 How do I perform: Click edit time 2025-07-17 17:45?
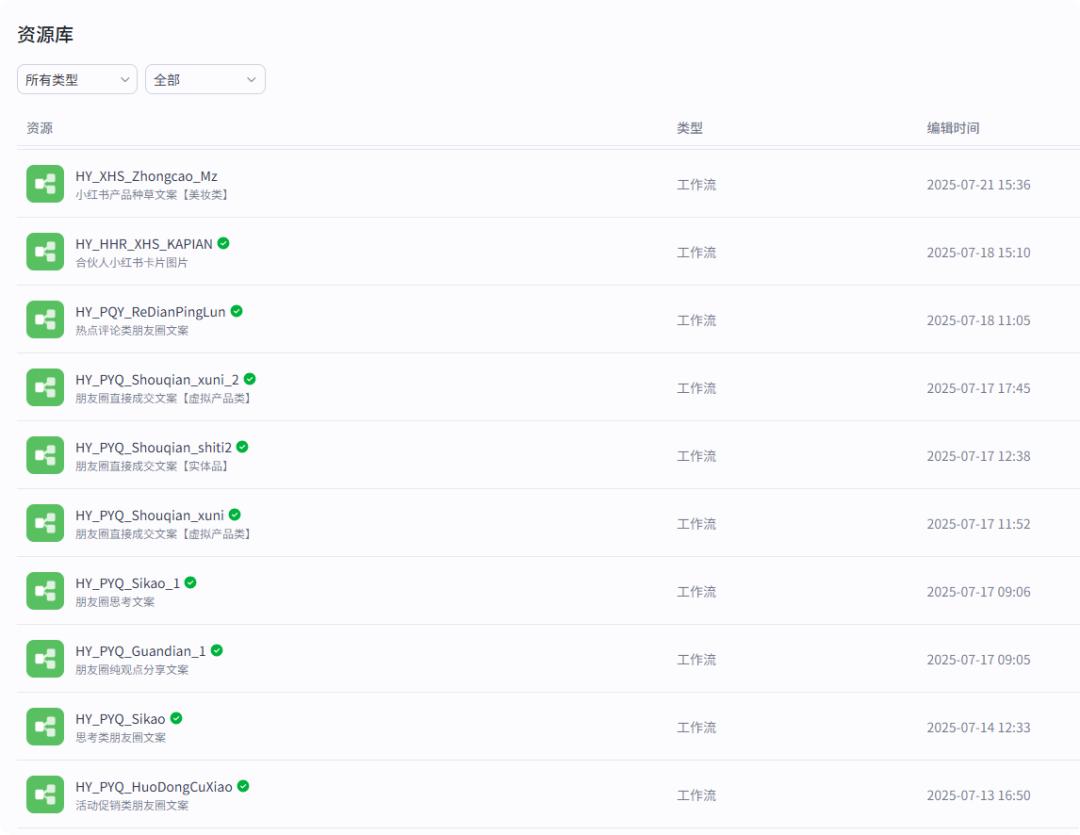coord(978,388)
